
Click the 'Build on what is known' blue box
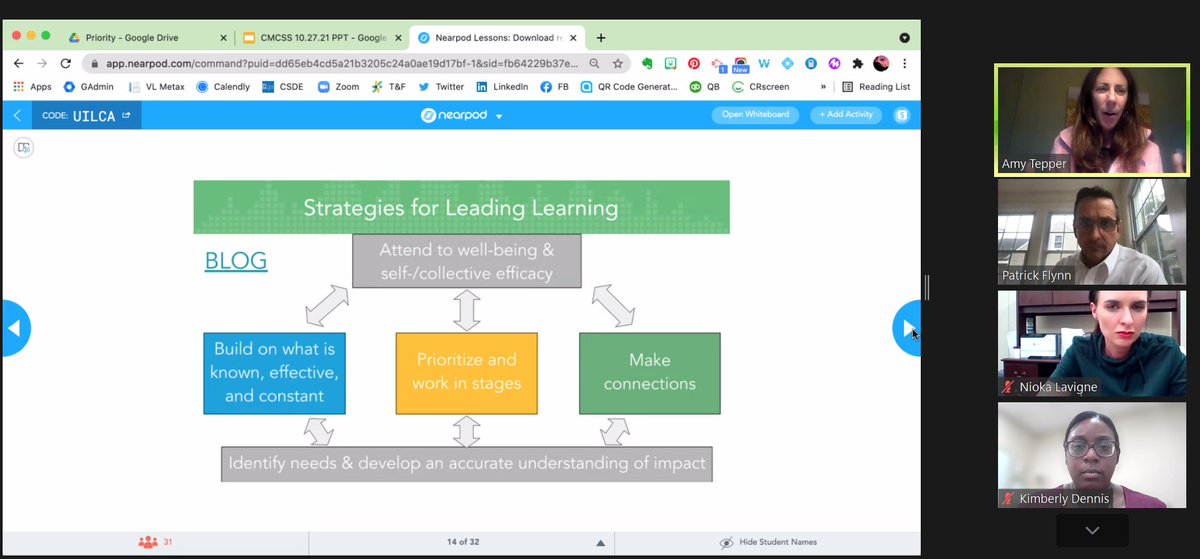pyautogui.click(x=274, y=373)
